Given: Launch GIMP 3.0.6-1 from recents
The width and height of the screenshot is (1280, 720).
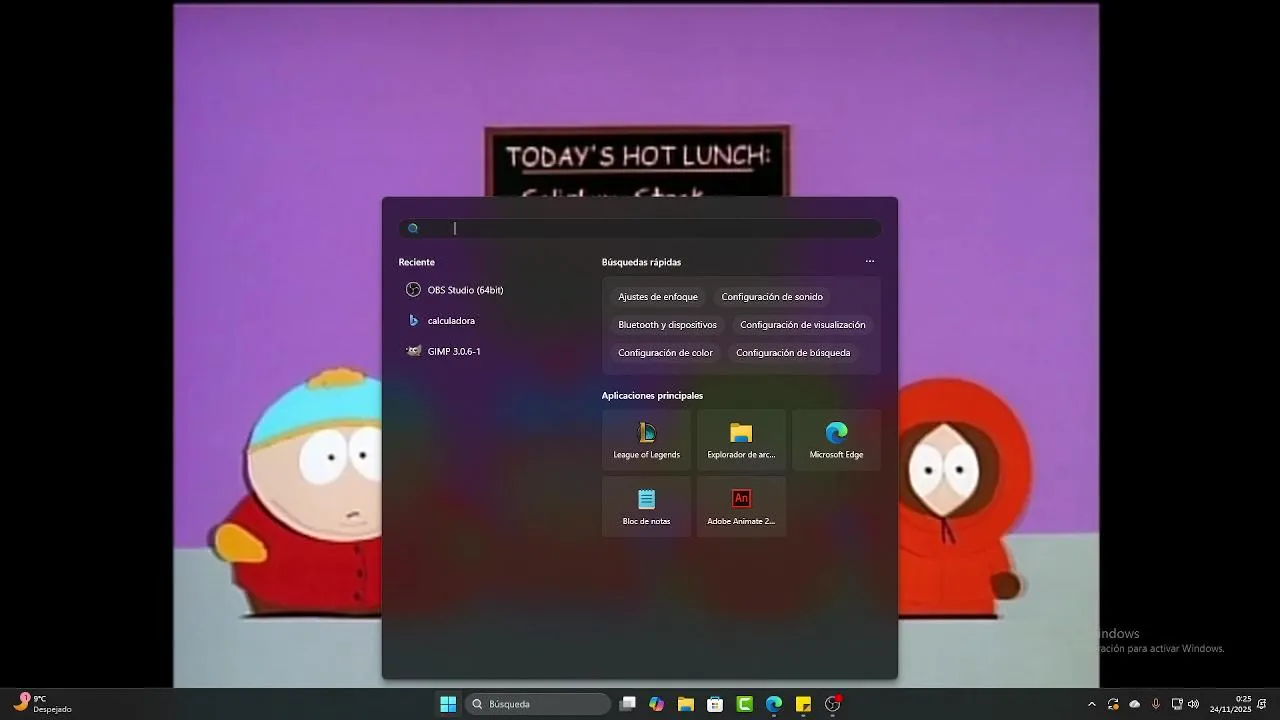Looking at the screenshot, I should 444,352.
